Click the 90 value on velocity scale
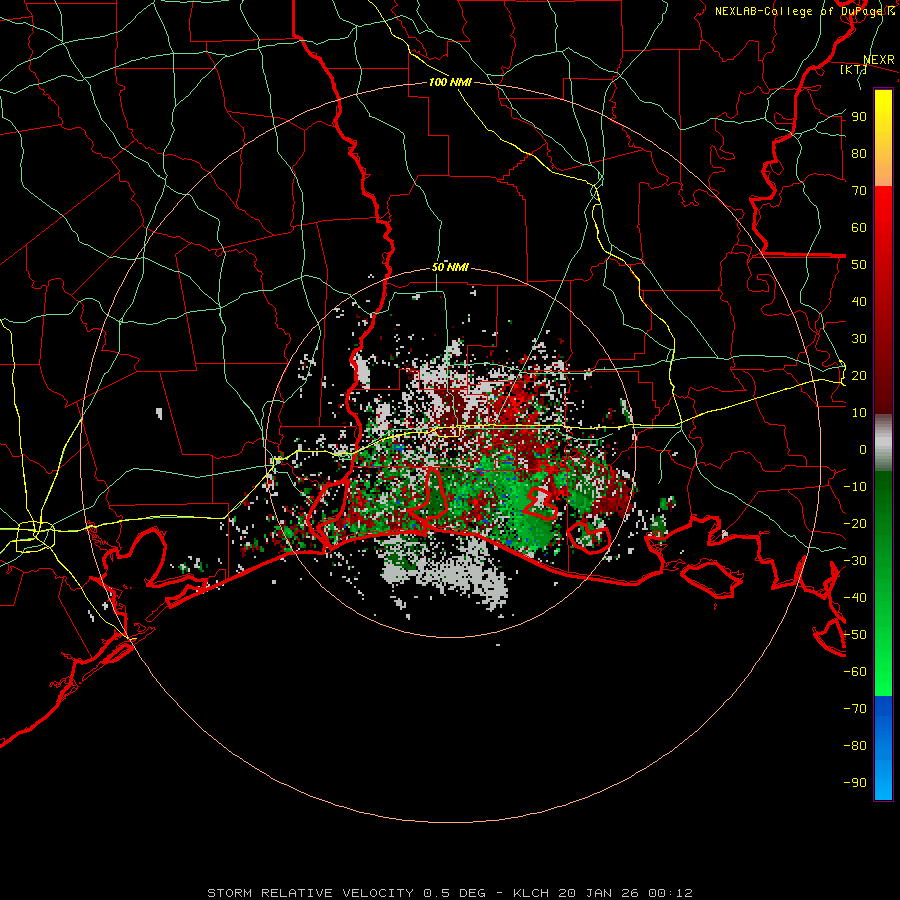 click(859, 117)
